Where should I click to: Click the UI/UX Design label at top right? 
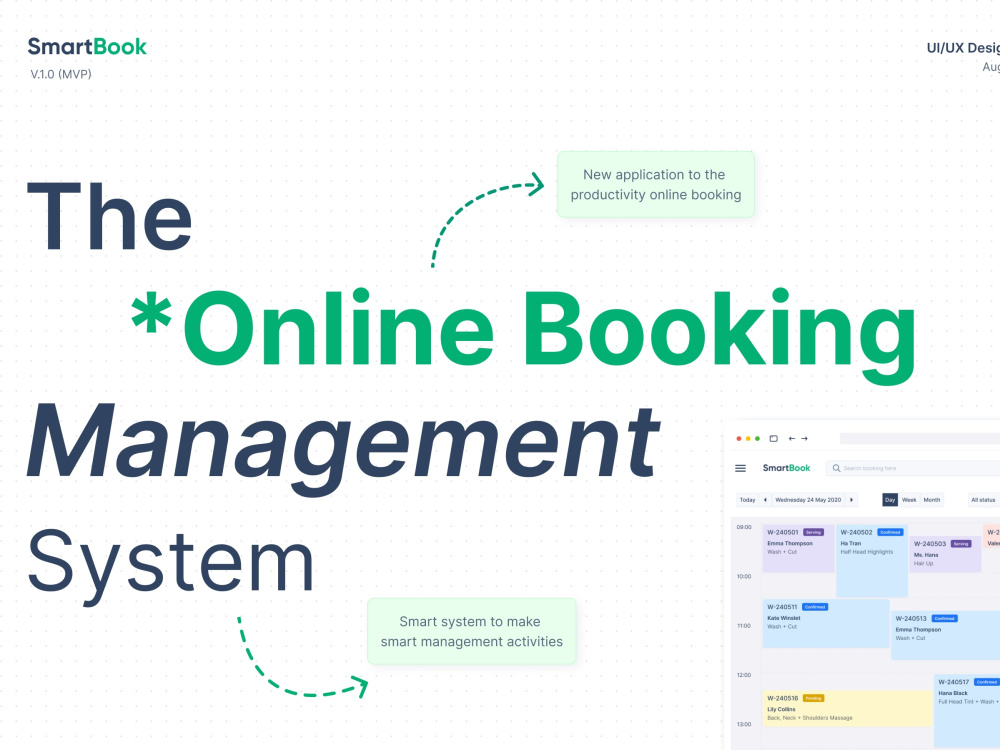click(x=963, y=48)
